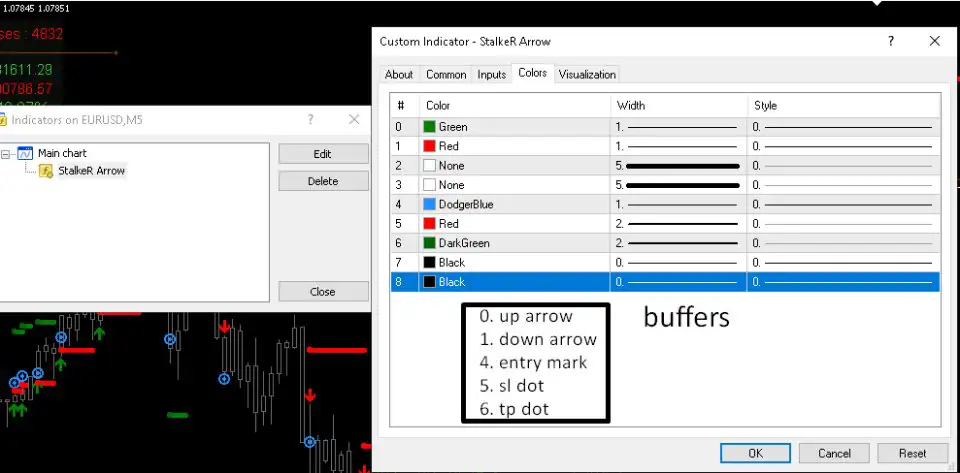Click the help question mark in Custom Indicator dialog
Viewport: 960px width, 473px height.
[890, 41]
